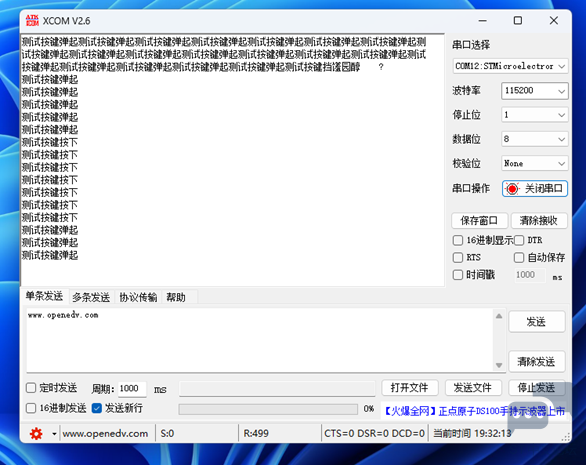Click the 发送 send button
586x465 pixels.
[537, 322]
